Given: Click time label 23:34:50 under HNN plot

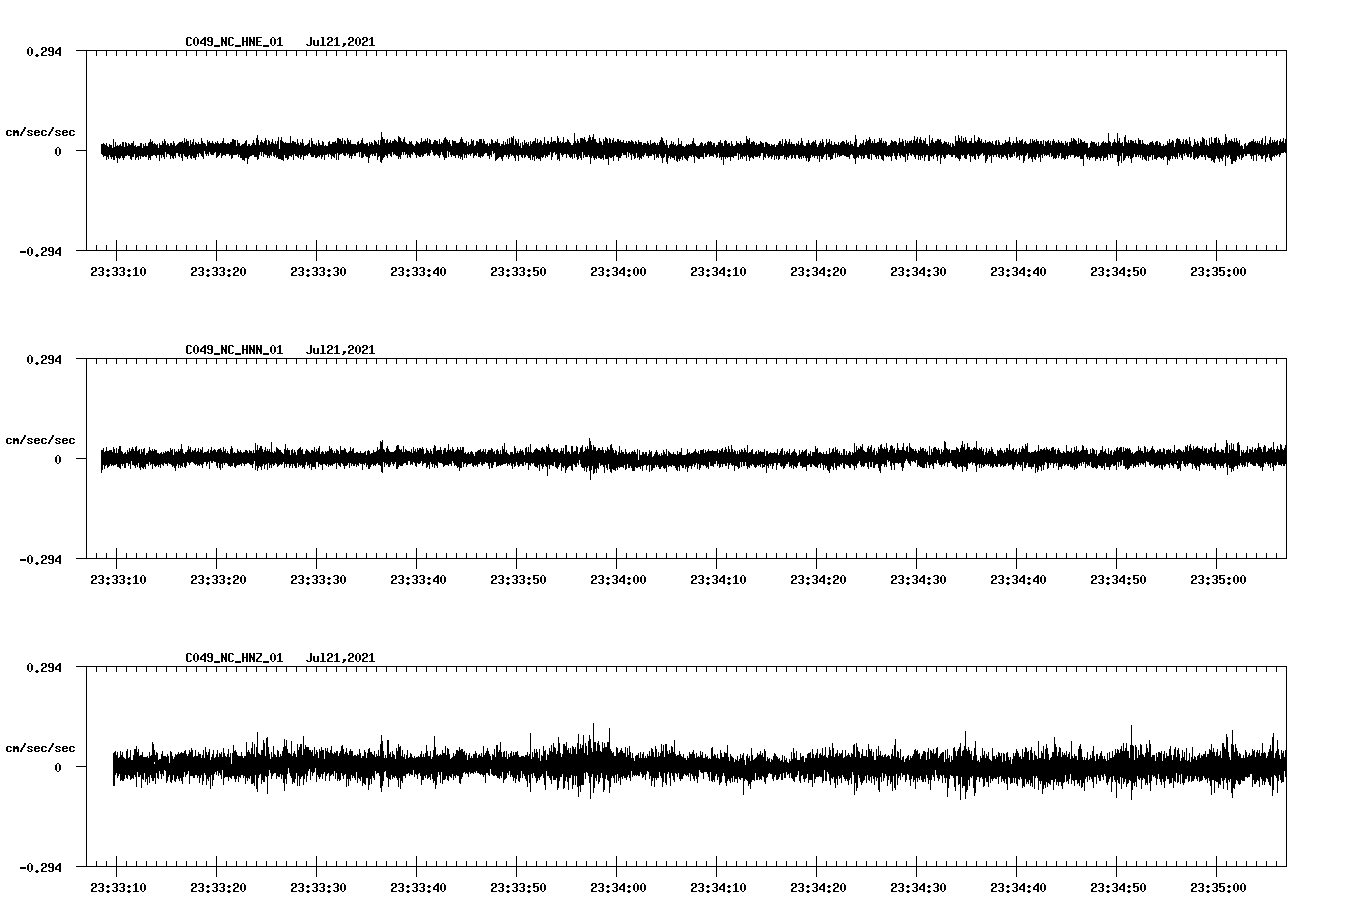Looking at the screenshot, I should (x=1118, y=579).
